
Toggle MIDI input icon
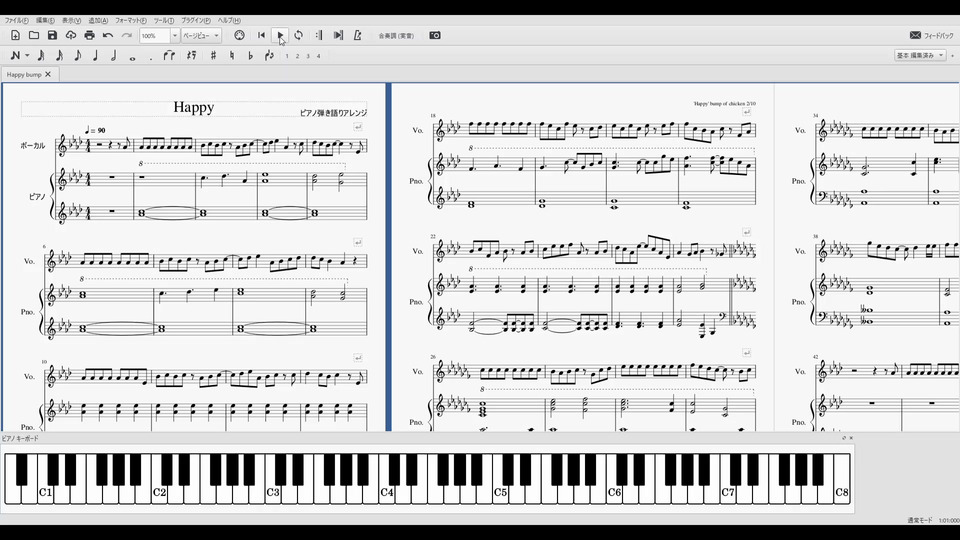(239, 36)
